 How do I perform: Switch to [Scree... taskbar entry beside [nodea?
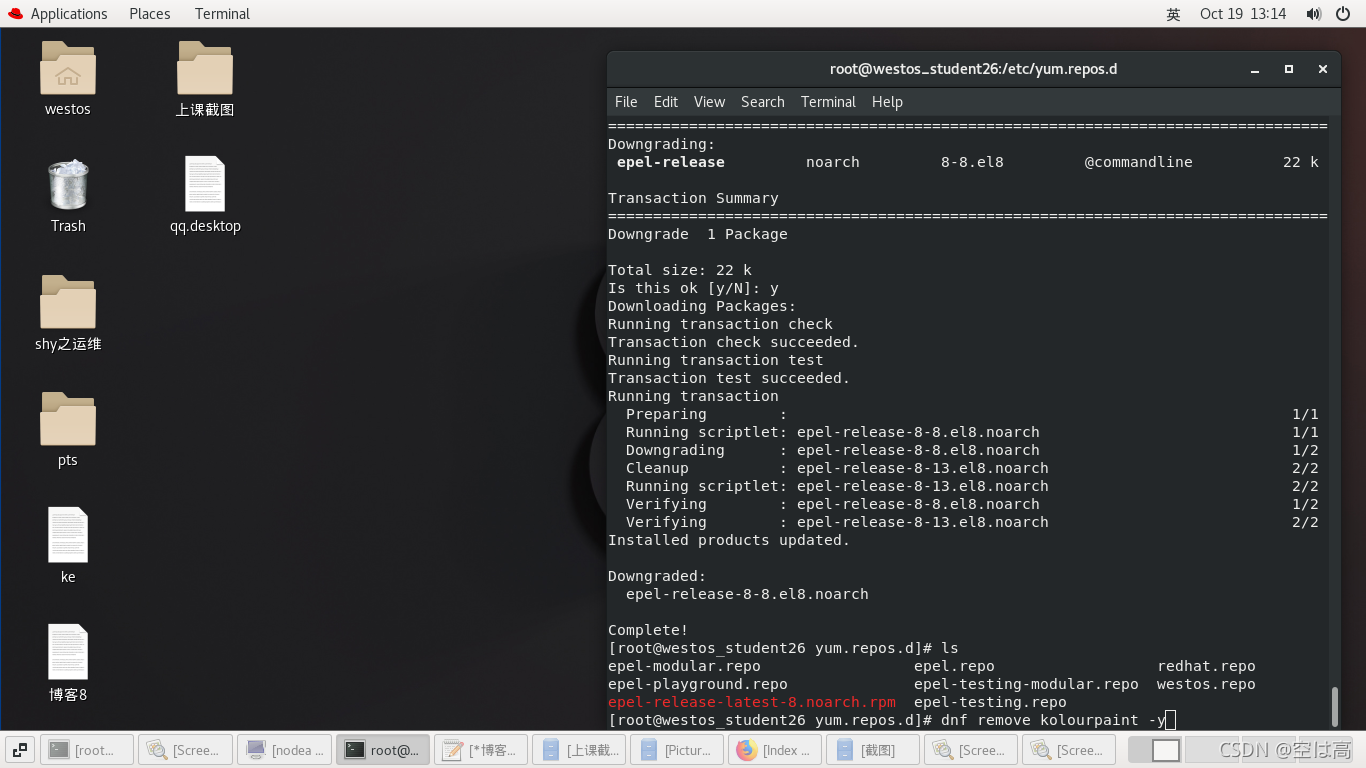click(185, 750)
